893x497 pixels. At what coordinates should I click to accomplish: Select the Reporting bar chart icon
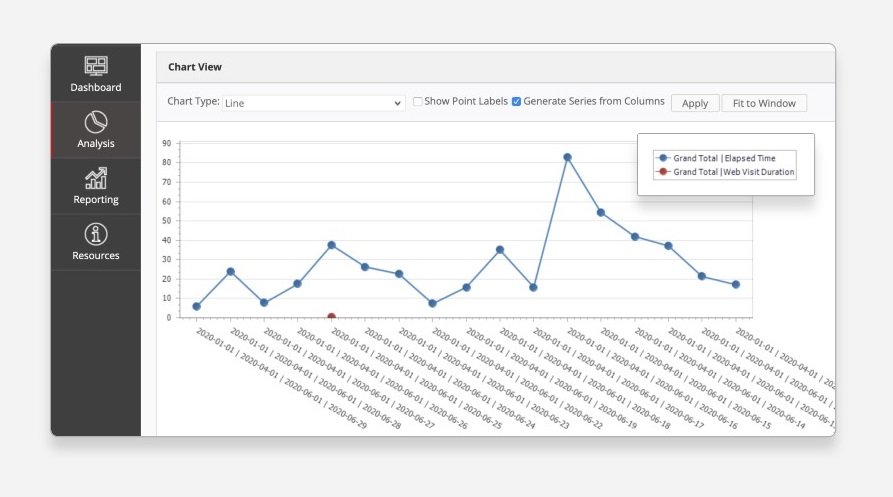[x=96, y=178]
